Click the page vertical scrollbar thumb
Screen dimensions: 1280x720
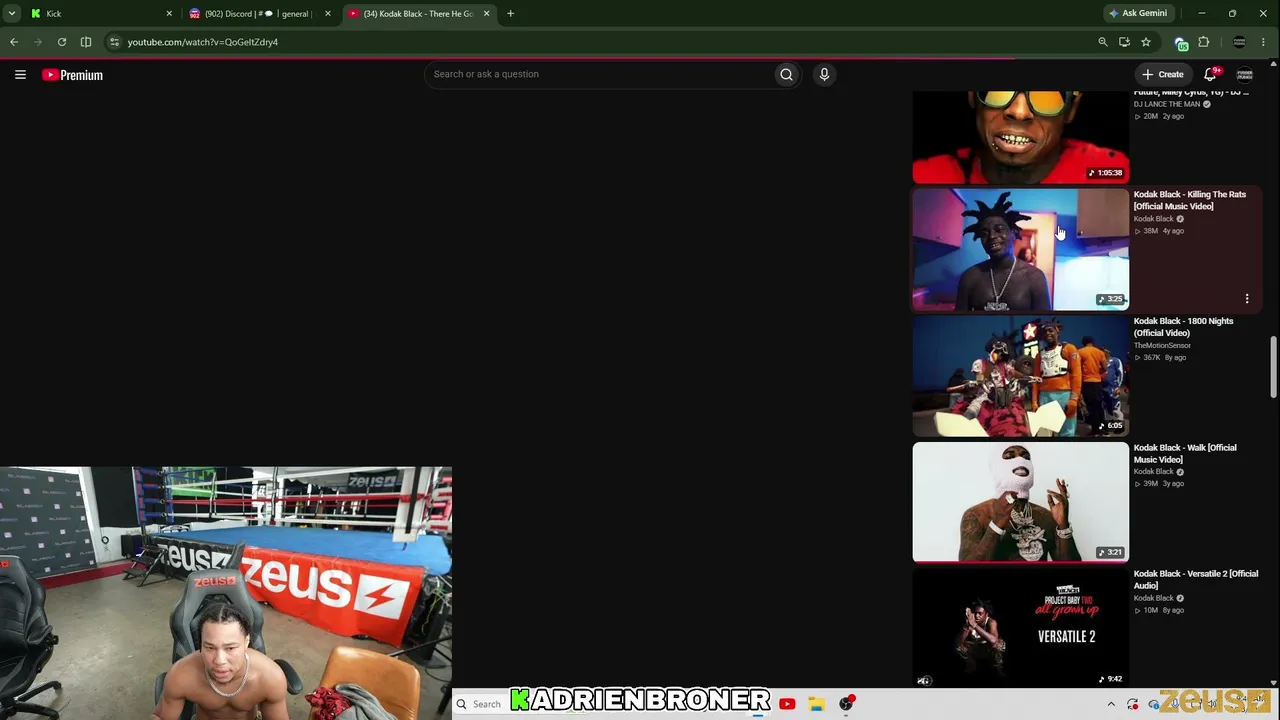coord(1273,368)
